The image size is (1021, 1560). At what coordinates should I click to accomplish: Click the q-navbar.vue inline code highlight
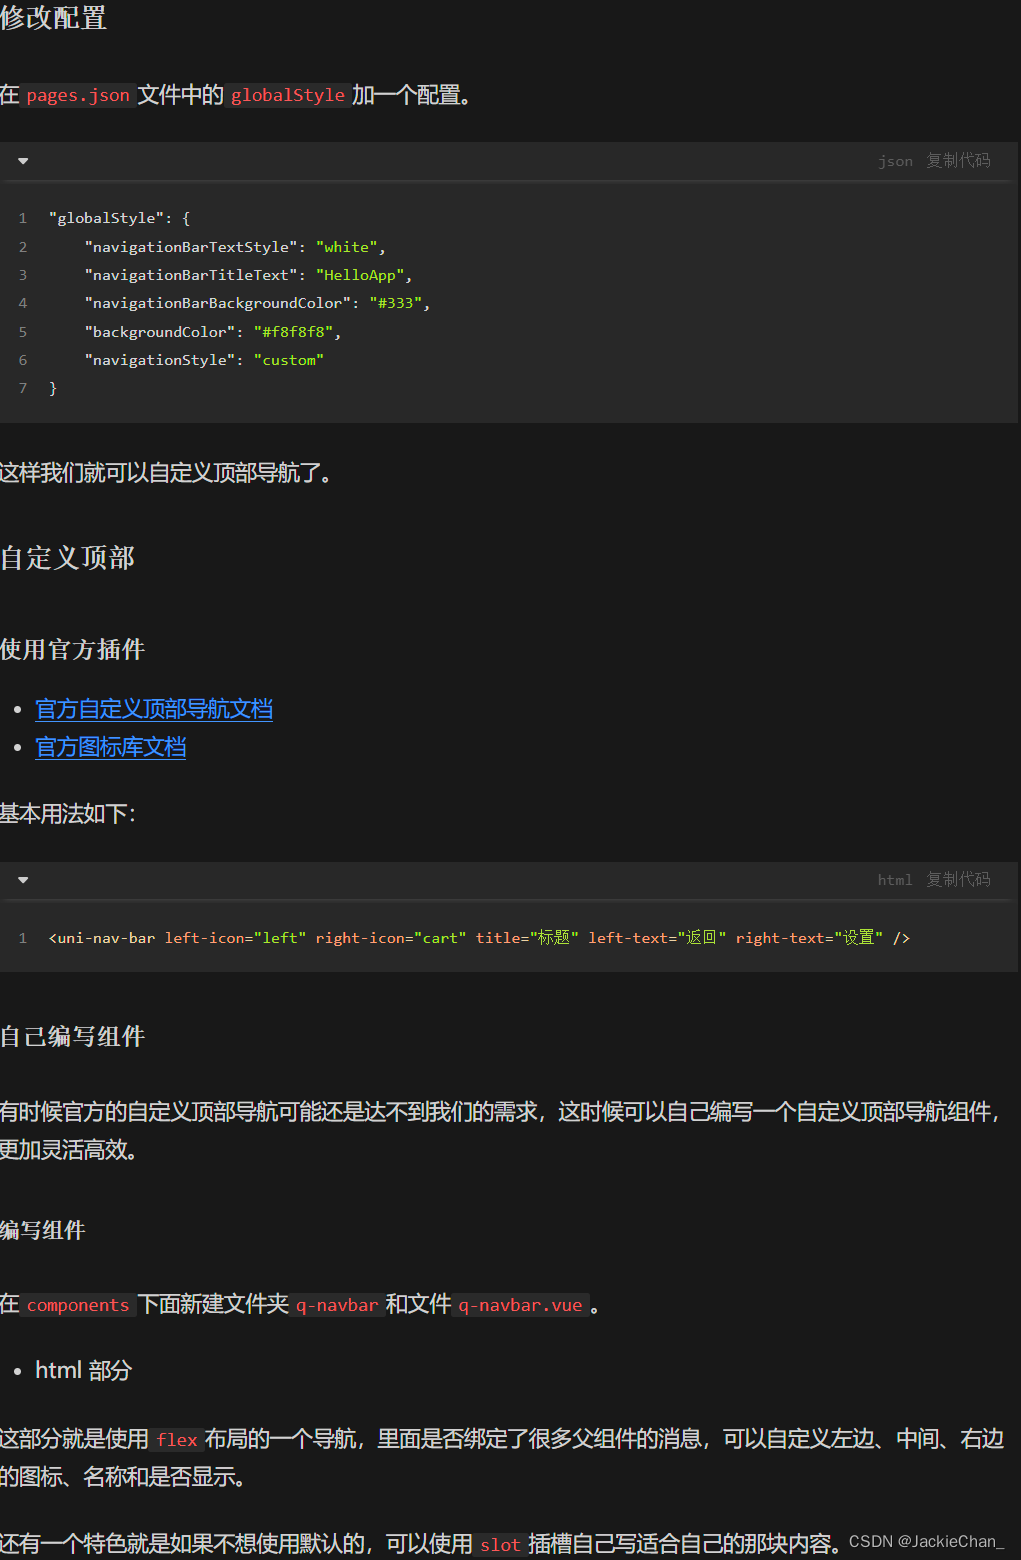[520, 1305]
